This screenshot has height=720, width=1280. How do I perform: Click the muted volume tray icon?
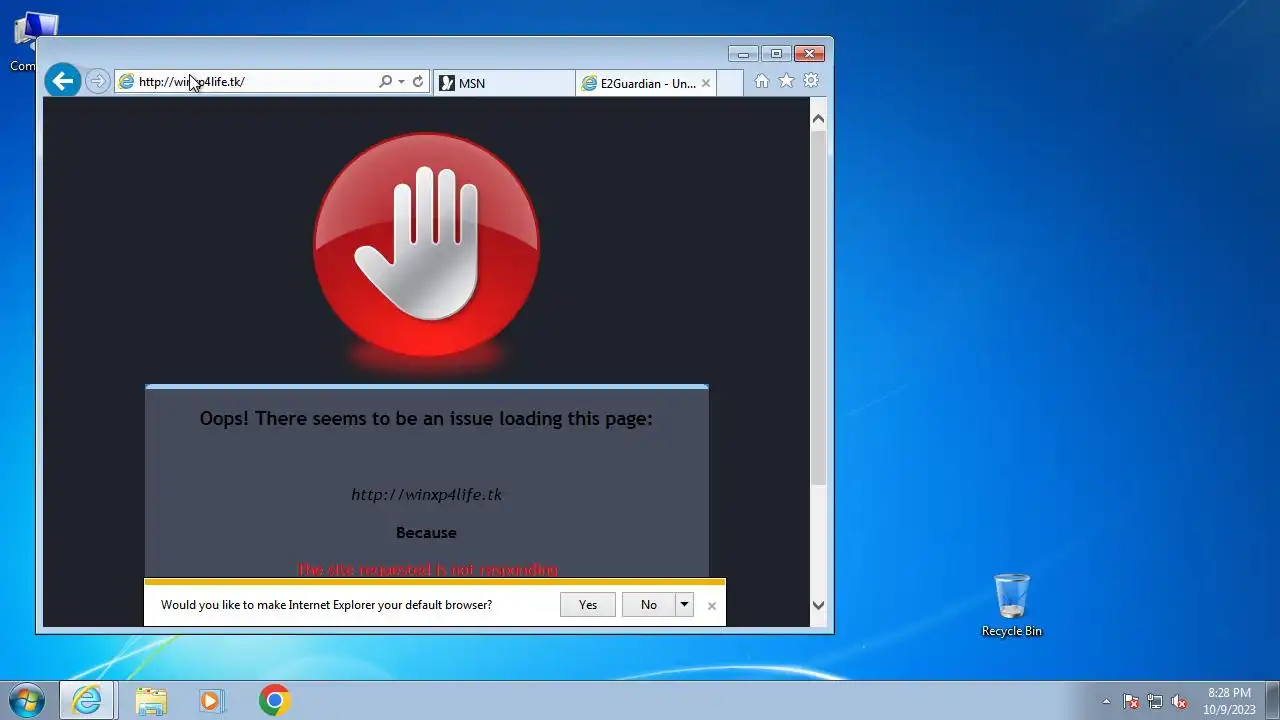point(1179,701)
